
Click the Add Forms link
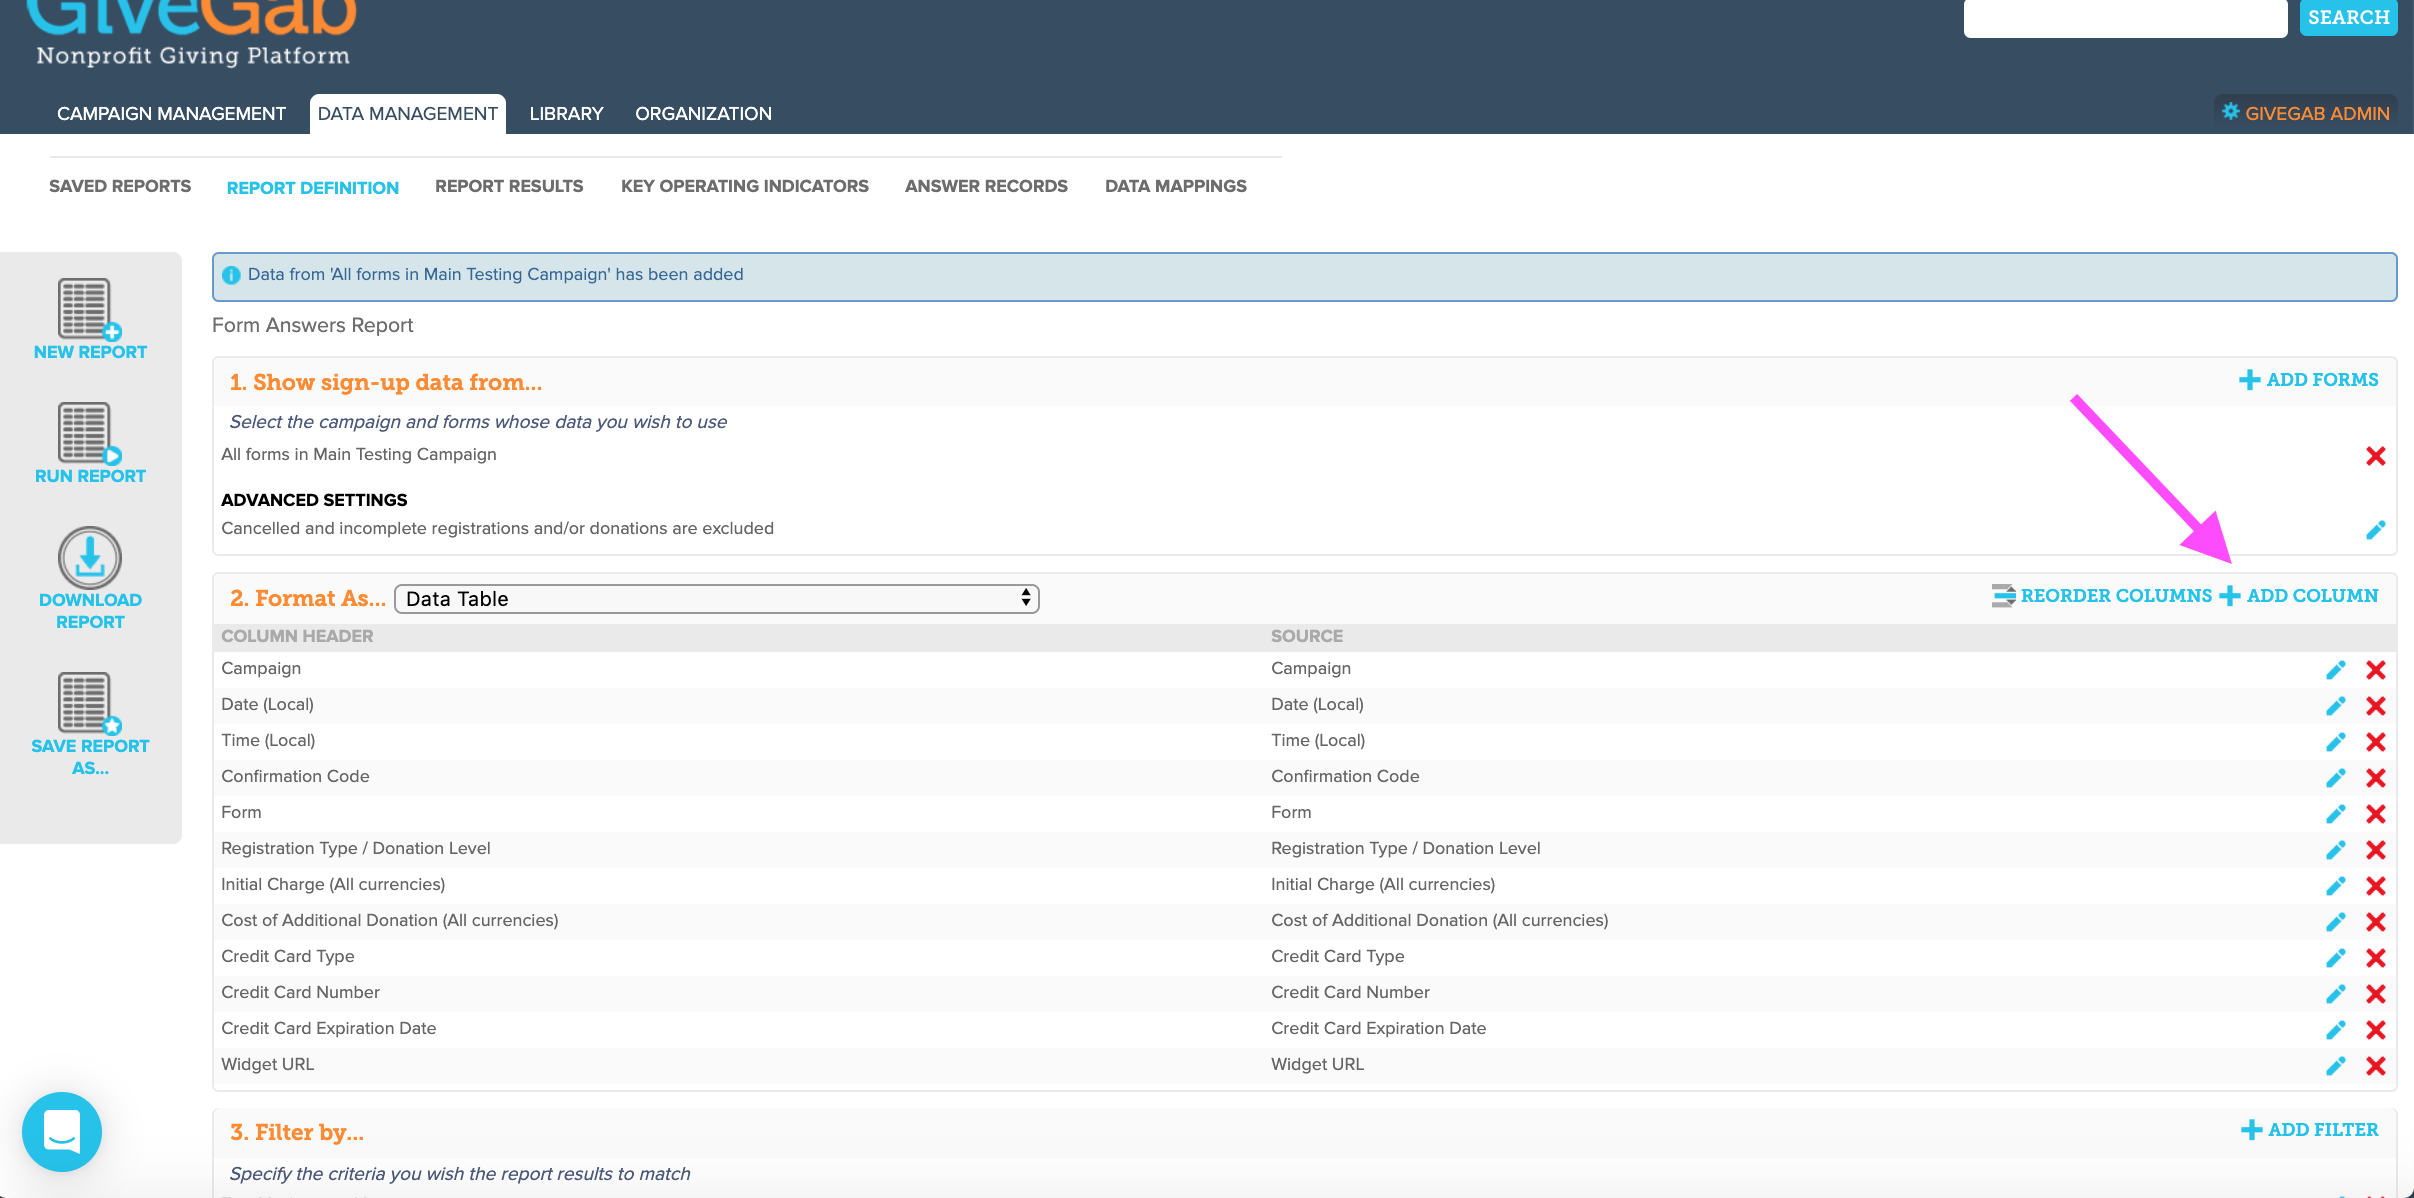click(2309, 380)
